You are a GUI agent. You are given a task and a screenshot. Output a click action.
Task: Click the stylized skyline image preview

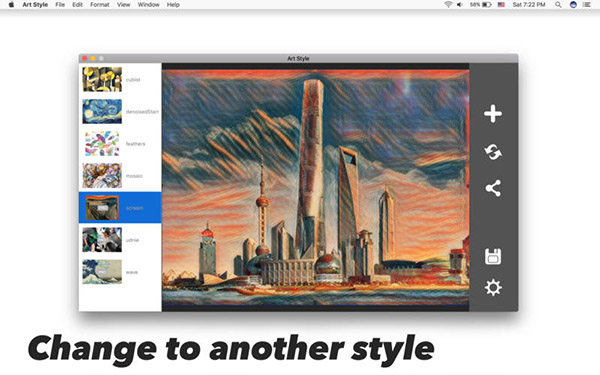click(316, 187)
